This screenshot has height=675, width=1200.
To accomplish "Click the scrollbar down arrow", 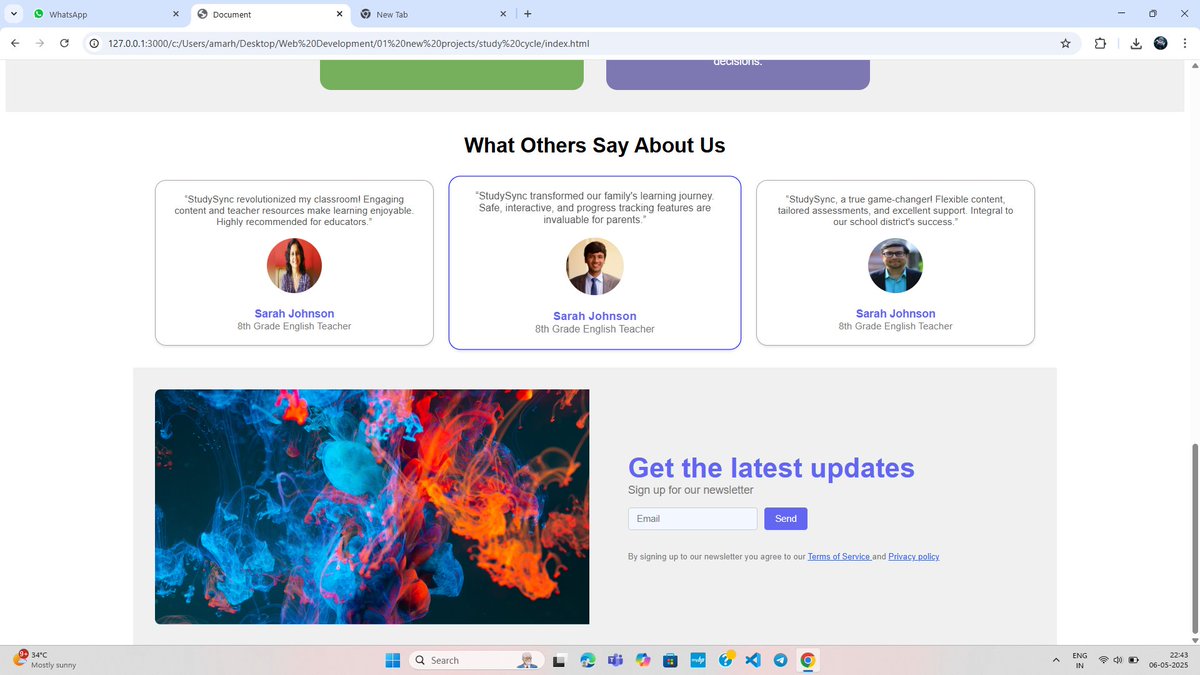I will click(x=1194, y=640).
